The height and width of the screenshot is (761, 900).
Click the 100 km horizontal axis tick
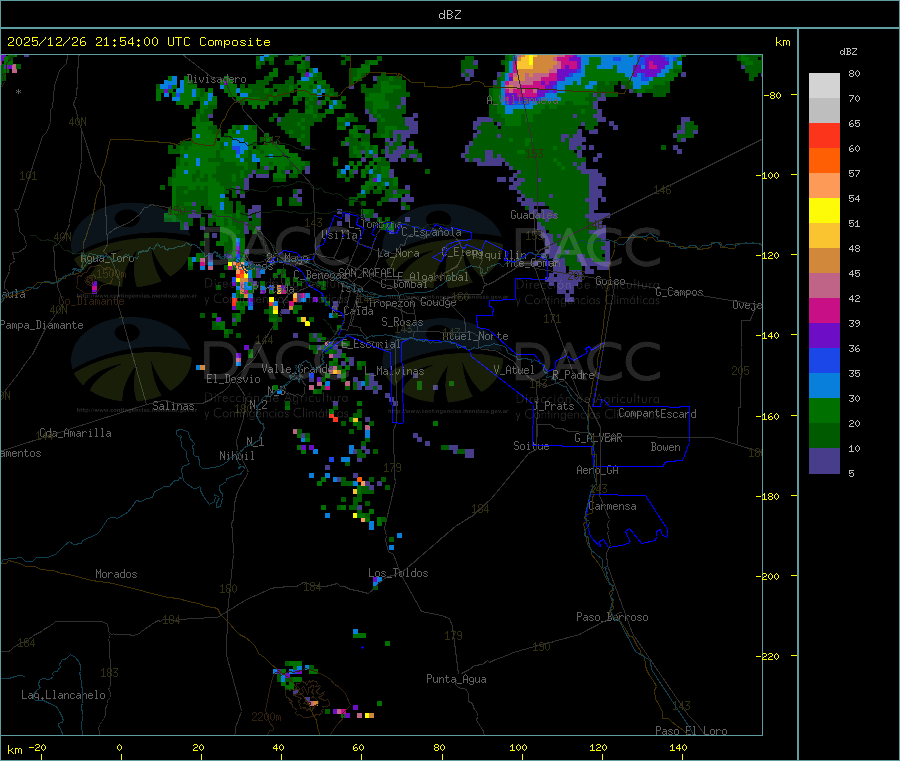pyautogui.click(x=518, y=747)
